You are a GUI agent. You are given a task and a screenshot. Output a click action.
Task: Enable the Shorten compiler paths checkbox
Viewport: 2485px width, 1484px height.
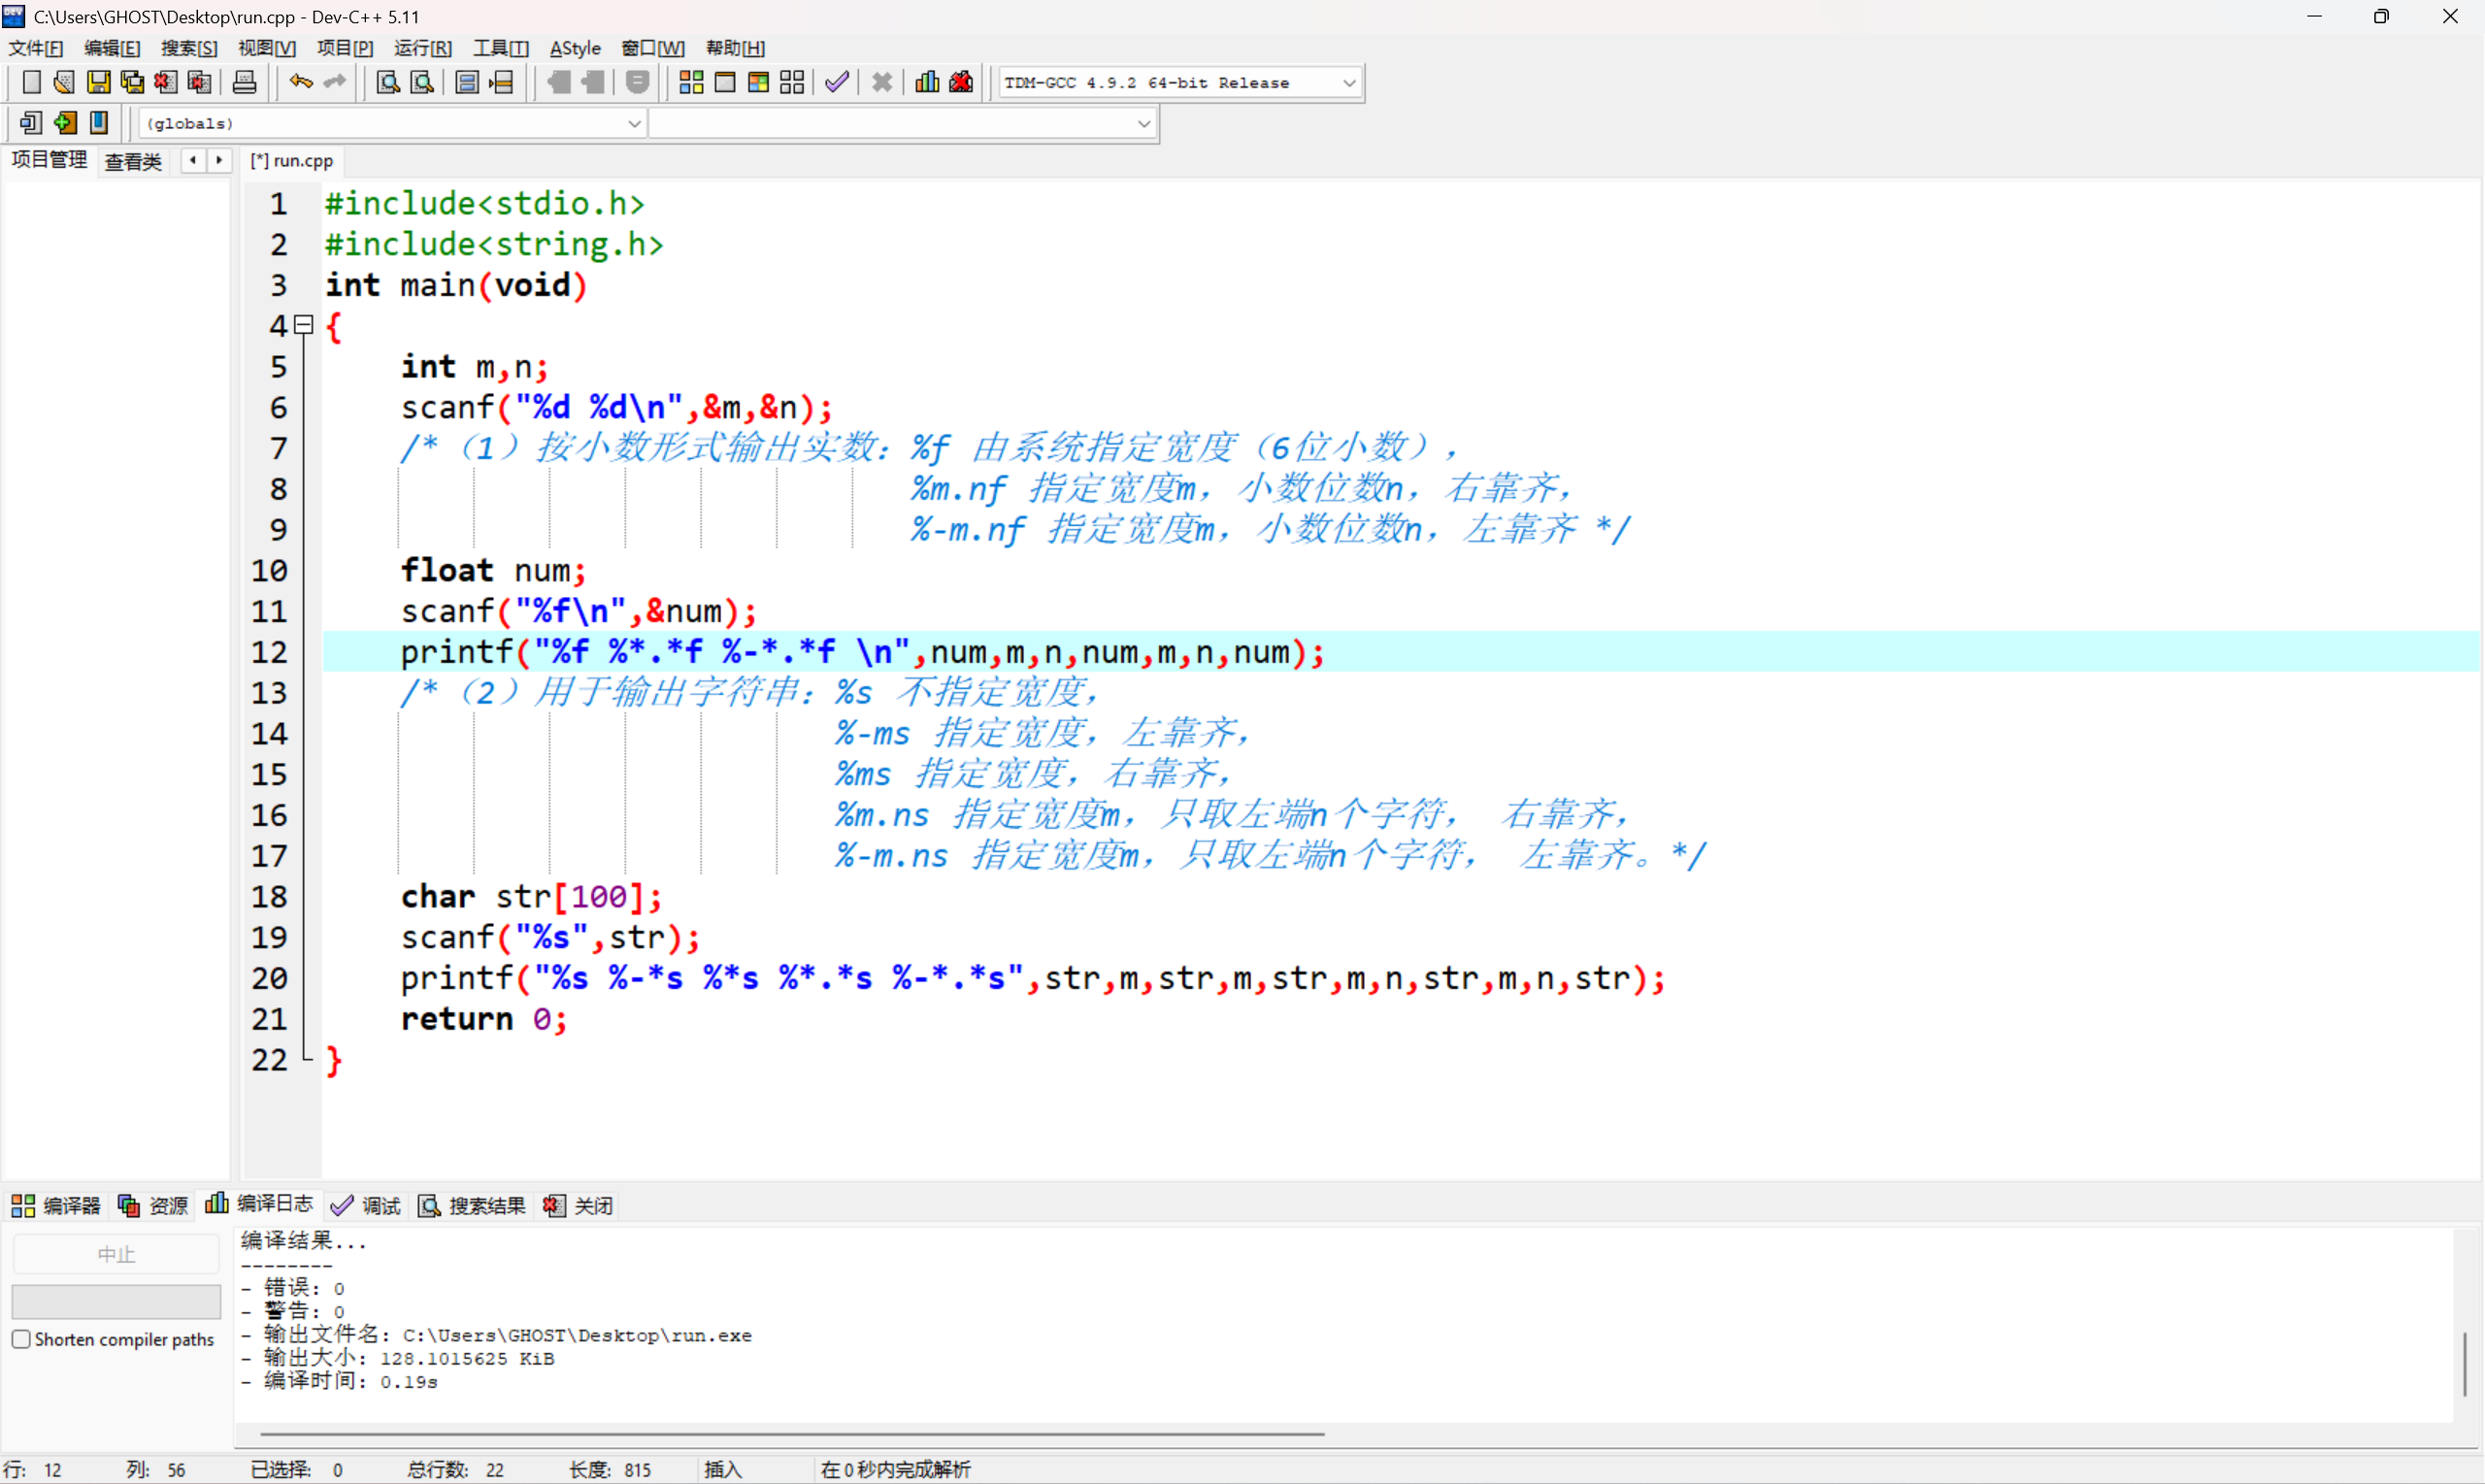tap(21, 1339)
